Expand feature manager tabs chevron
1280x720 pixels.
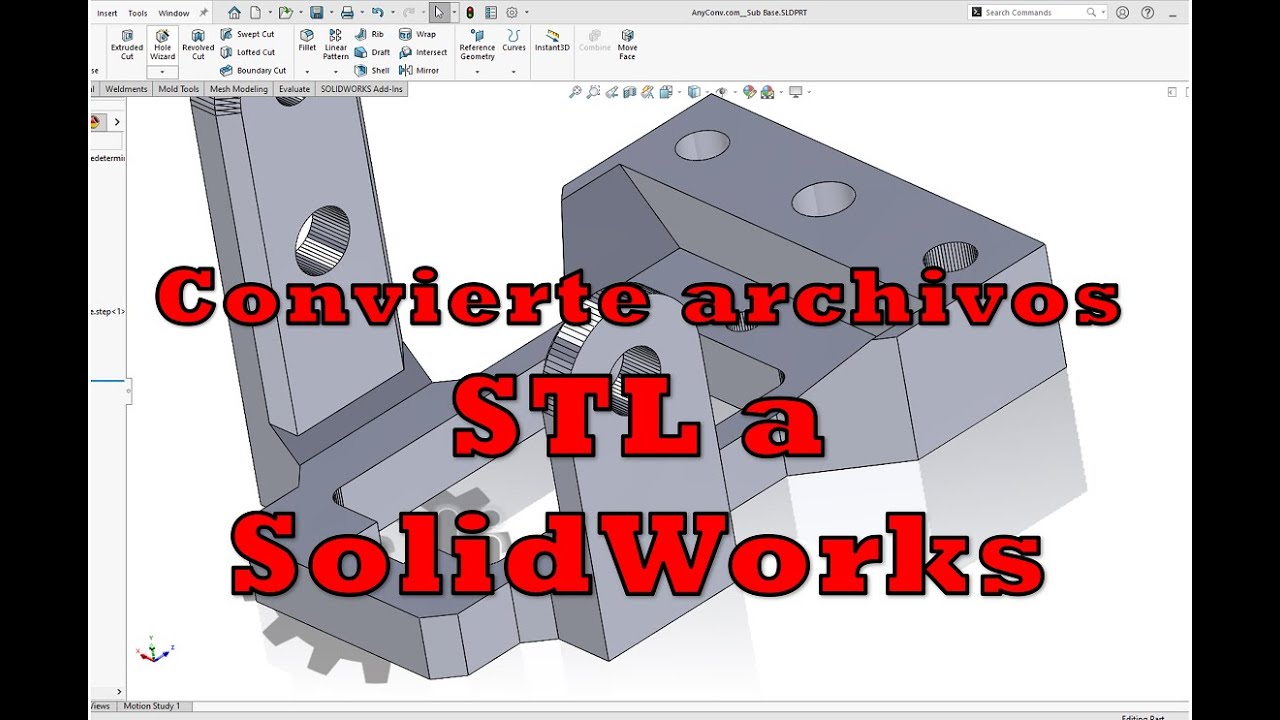[117, 122]
